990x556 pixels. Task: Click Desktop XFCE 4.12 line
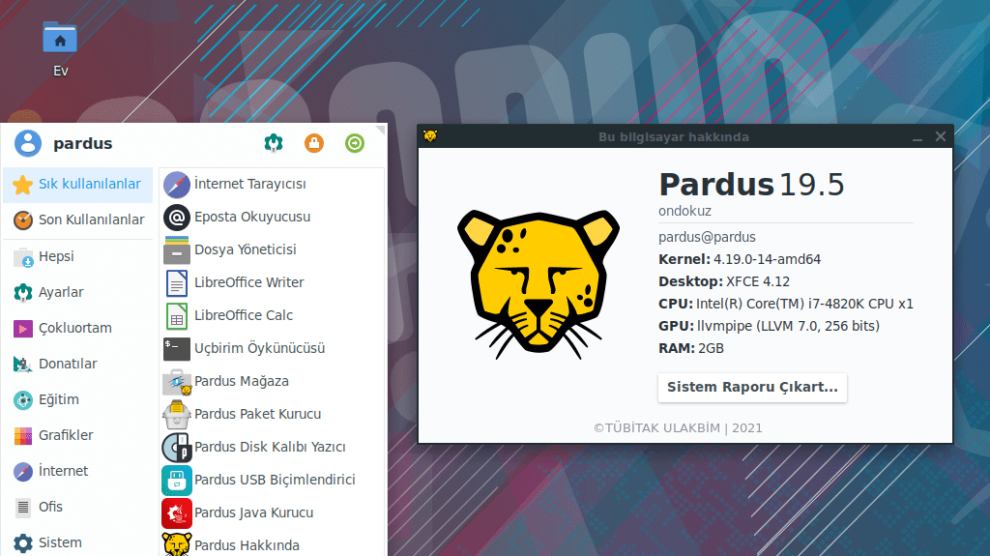(724, 281)
